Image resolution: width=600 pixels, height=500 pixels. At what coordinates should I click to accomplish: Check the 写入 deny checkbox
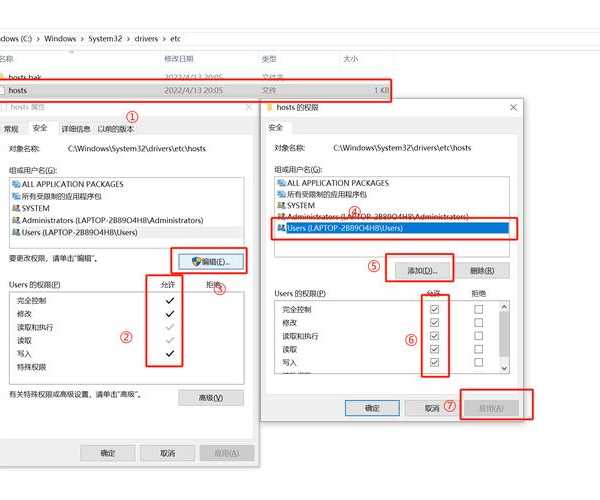pyautogui.click(x=478, y=362)
